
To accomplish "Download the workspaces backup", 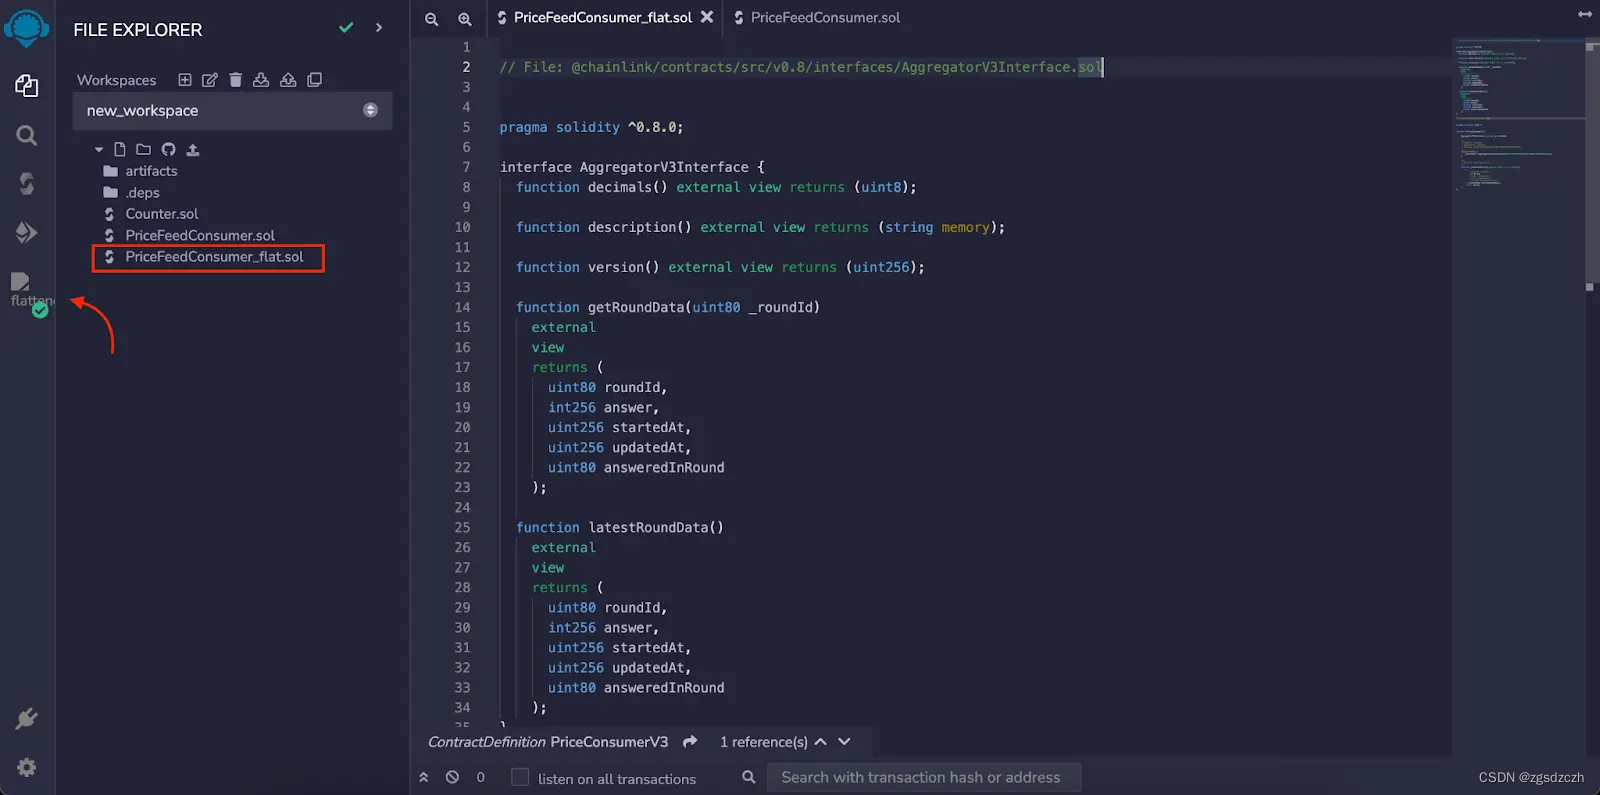I will [x=261, y=80].
